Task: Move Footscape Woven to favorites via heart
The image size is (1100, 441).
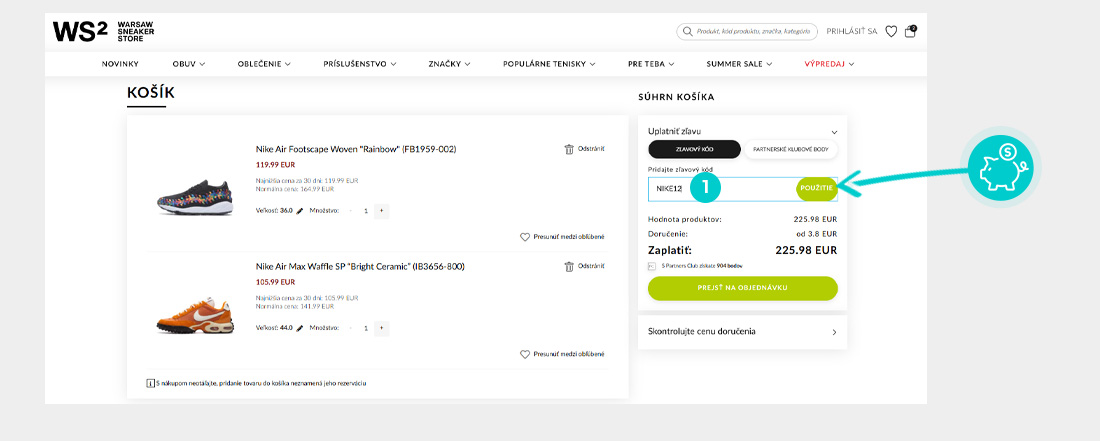Action: 524,237
